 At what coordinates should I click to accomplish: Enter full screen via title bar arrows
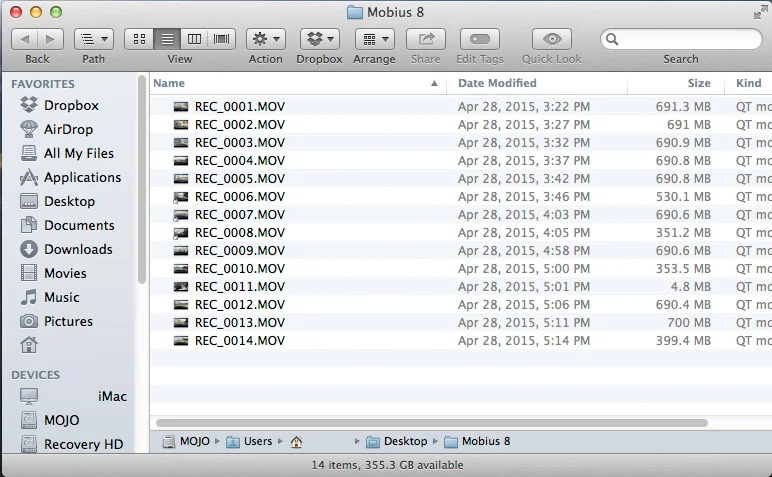click(760, 12)
